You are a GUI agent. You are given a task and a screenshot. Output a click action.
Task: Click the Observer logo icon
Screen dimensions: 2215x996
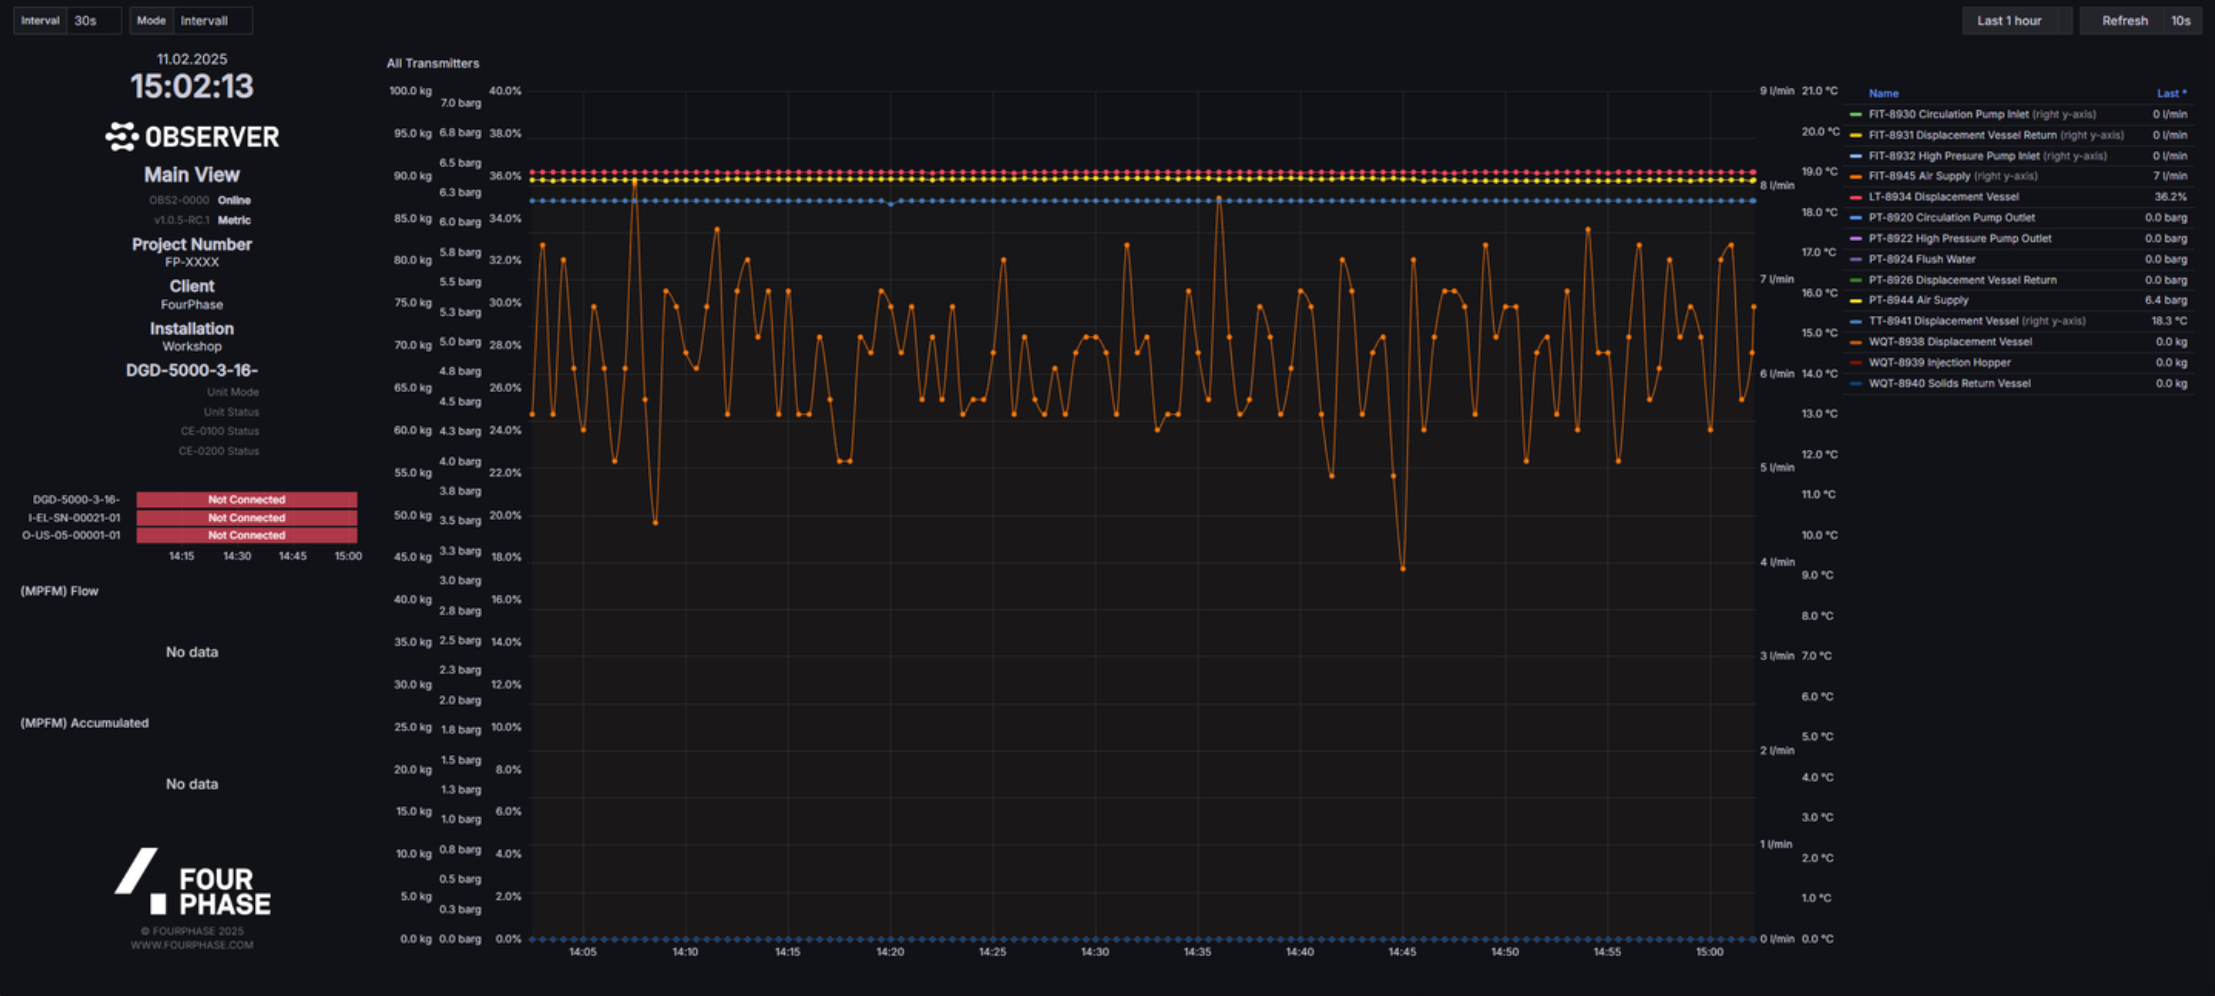[122, 137]
